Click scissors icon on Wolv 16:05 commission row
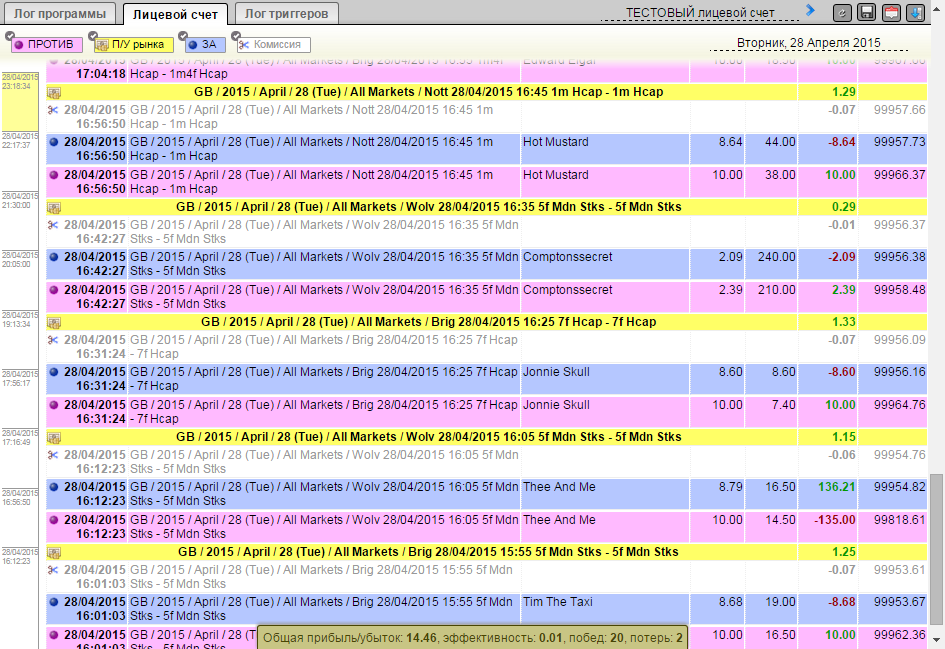Screen dimensions: 945x649 (54, 456)
